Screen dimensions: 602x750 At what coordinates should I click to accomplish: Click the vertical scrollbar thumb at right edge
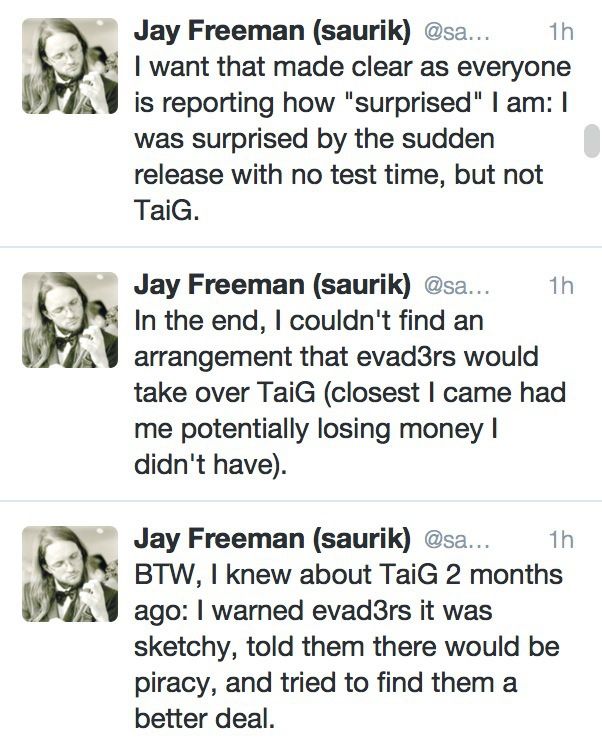coord(591,141)
